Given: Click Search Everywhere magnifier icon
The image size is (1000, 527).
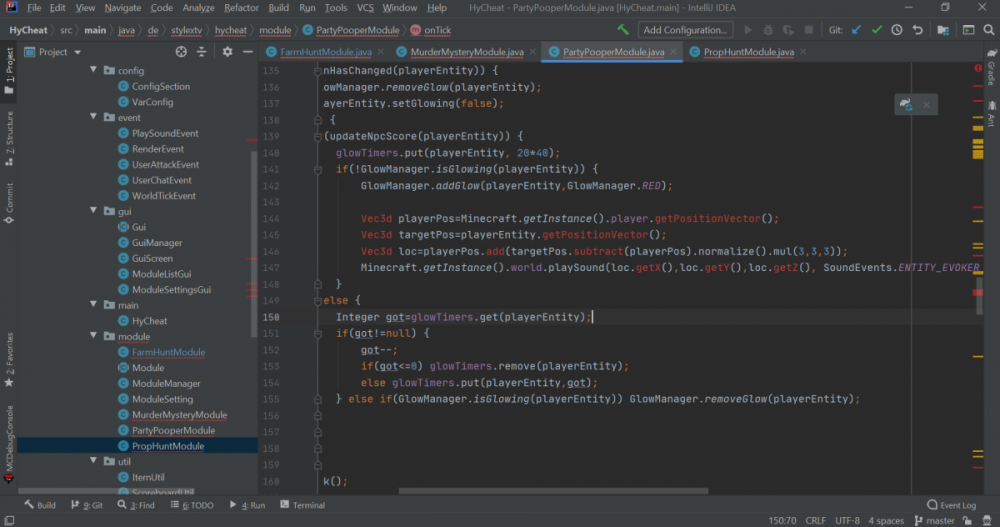Looking at the screenshot, I should pos(989,30).
